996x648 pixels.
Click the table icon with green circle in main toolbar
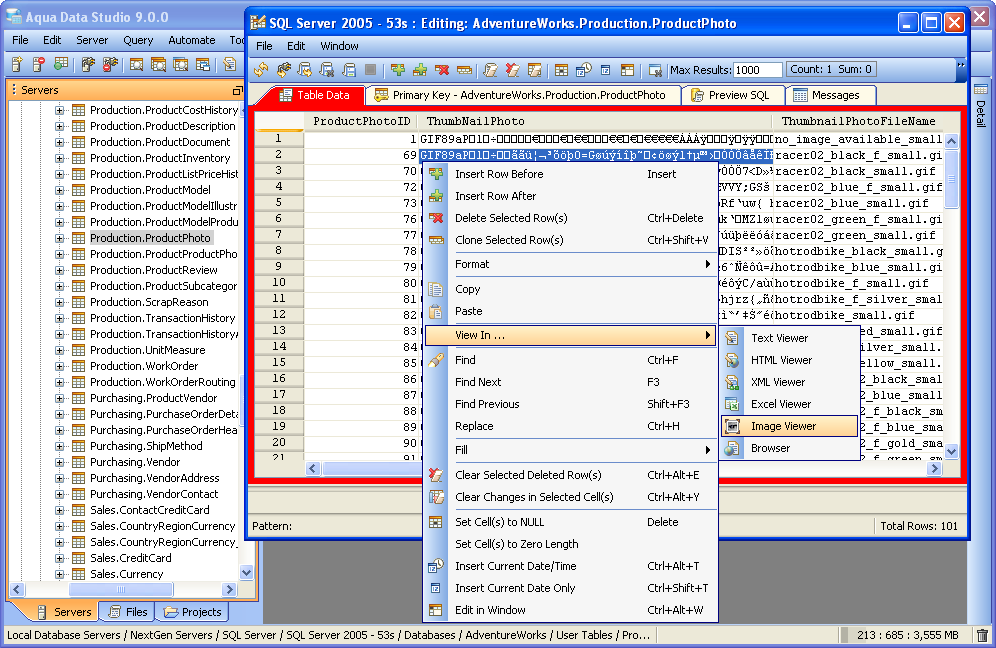click(x=61, y=64)
